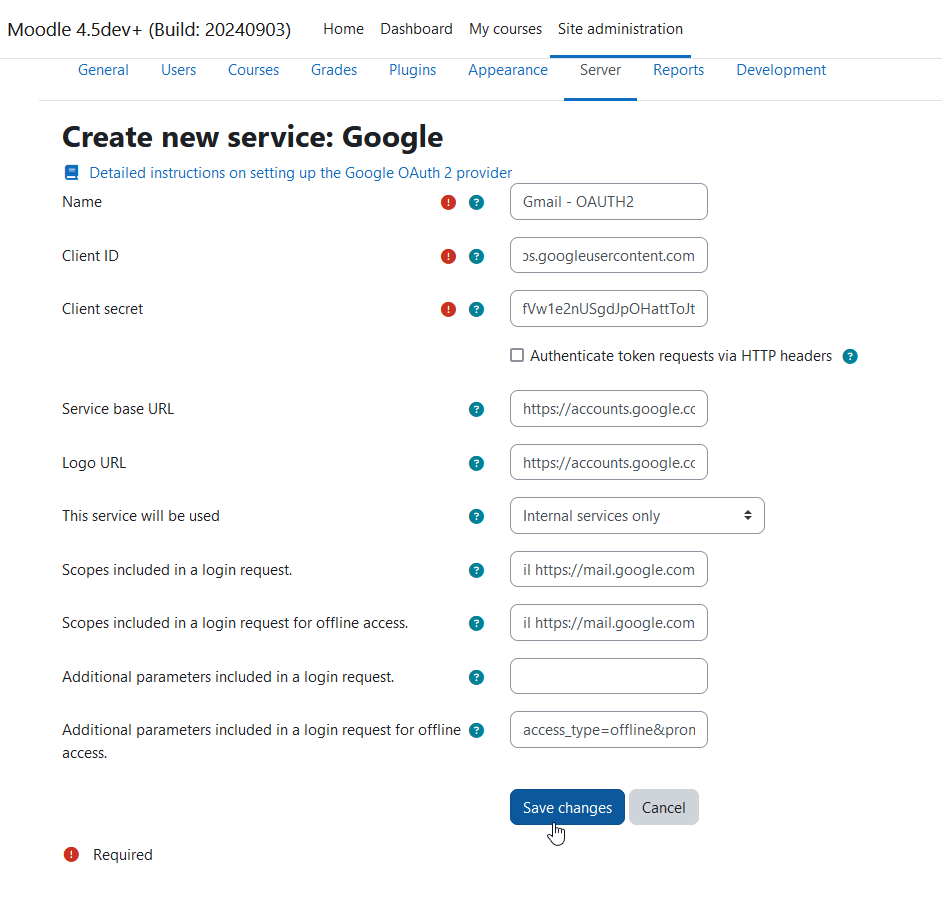This screenshot has width=942, height=897.
Task: Select the Server tab
Action: pos(600,70)
